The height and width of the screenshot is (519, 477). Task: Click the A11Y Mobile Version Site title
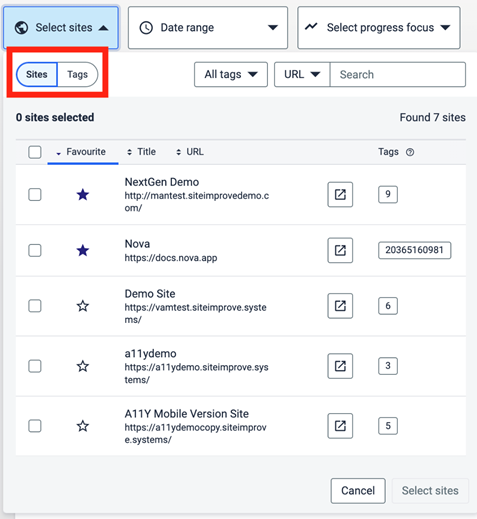(187, 414)
